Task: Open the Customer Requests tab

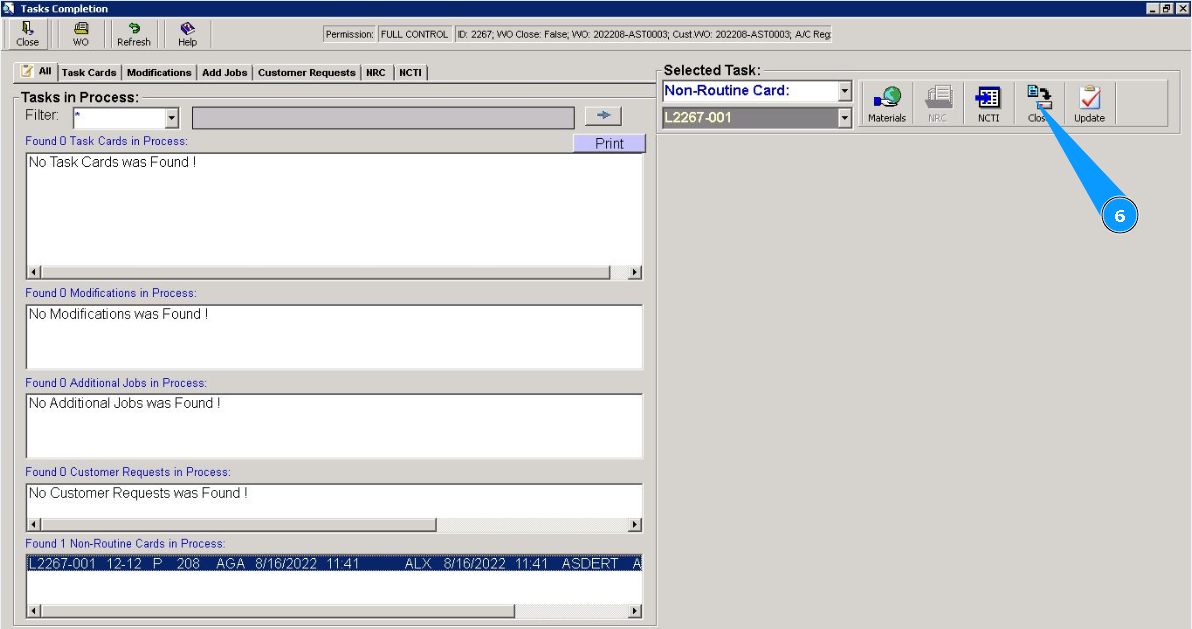Action: click(306, 72)
